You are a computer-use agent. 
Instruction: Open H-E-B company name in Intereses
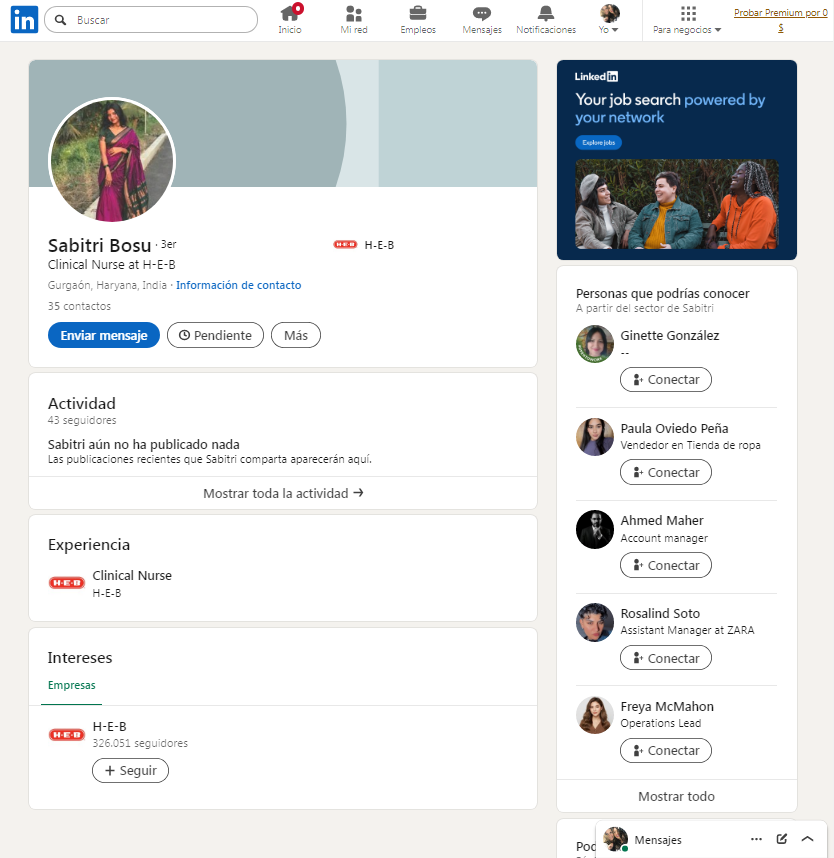109,727
